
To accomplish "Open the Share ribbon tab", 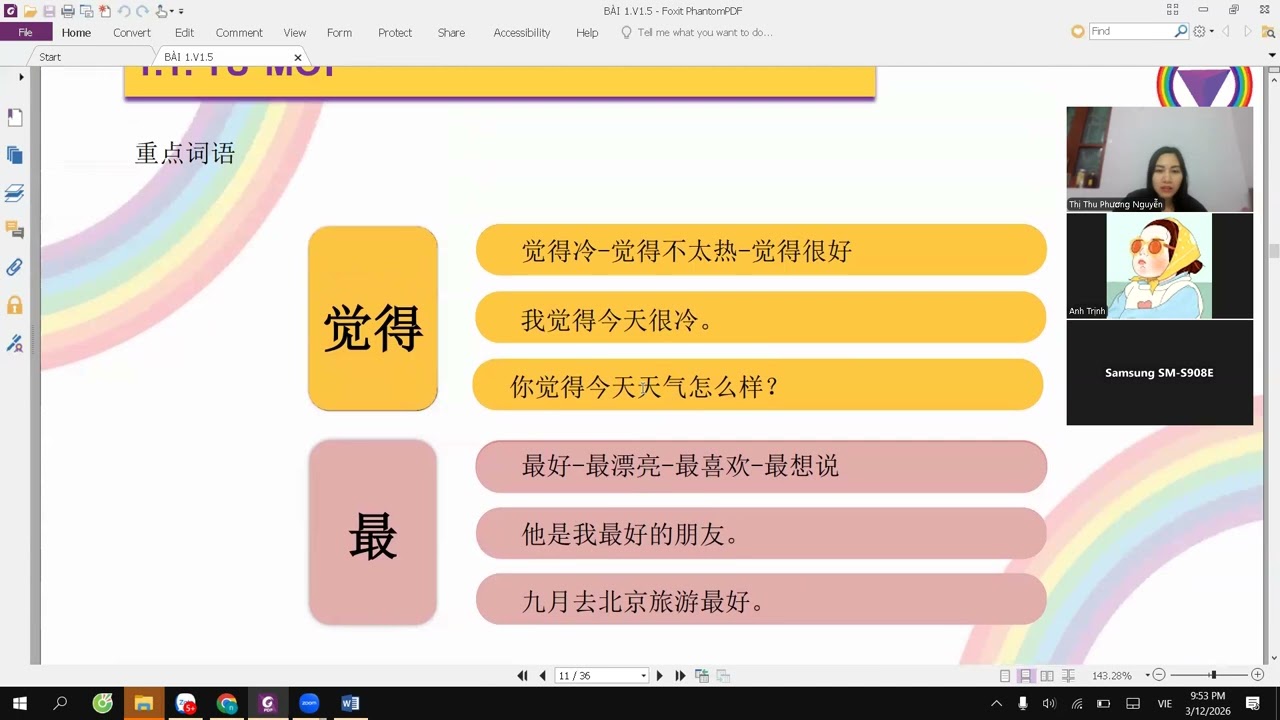I will [x=451, y=32].
